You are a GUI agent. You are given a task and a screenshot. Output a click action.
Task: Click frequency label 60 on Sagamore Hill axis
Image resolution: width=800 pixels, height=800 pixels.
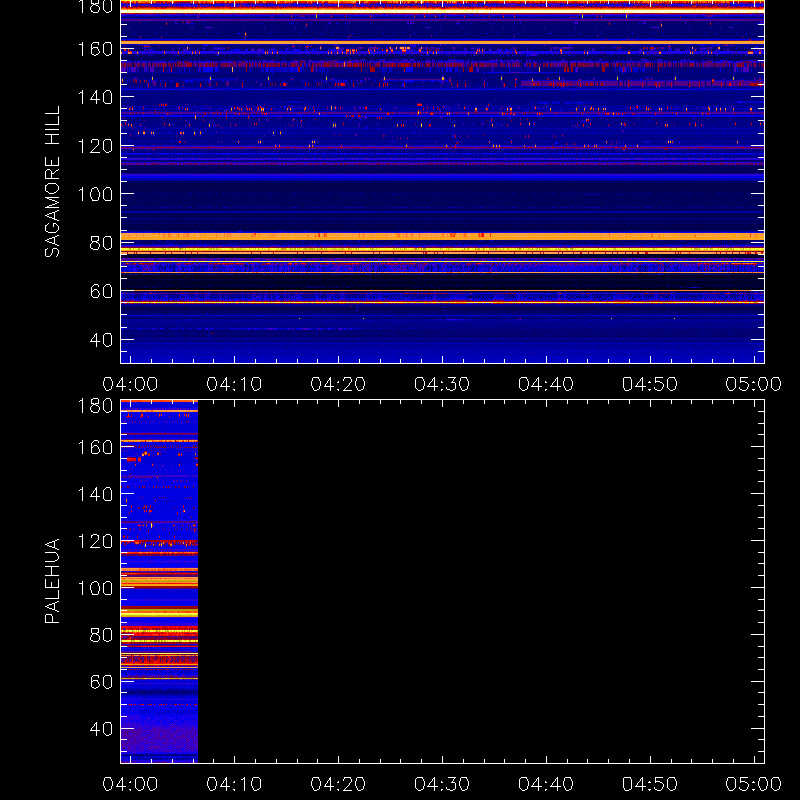(x=101, y=291)
